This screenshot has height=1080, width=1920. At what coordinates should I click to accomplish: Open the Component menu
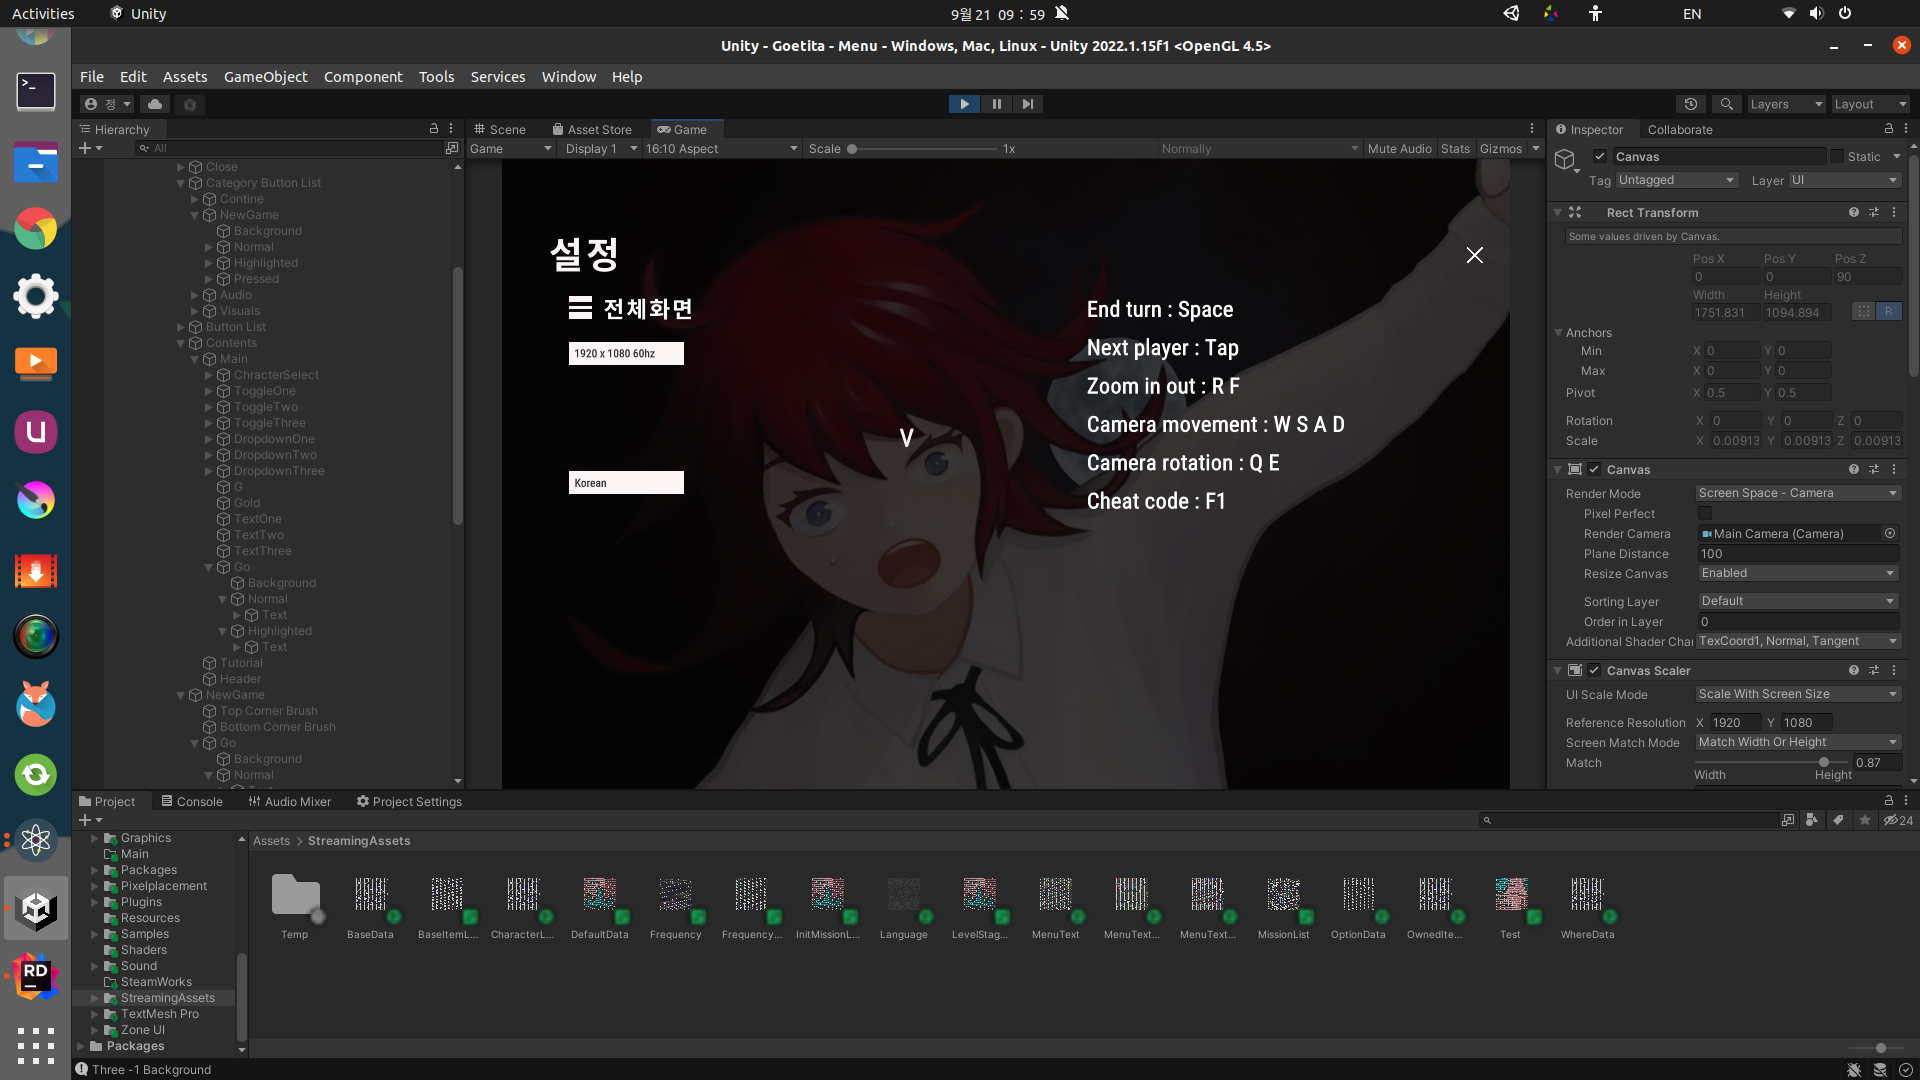363,77
